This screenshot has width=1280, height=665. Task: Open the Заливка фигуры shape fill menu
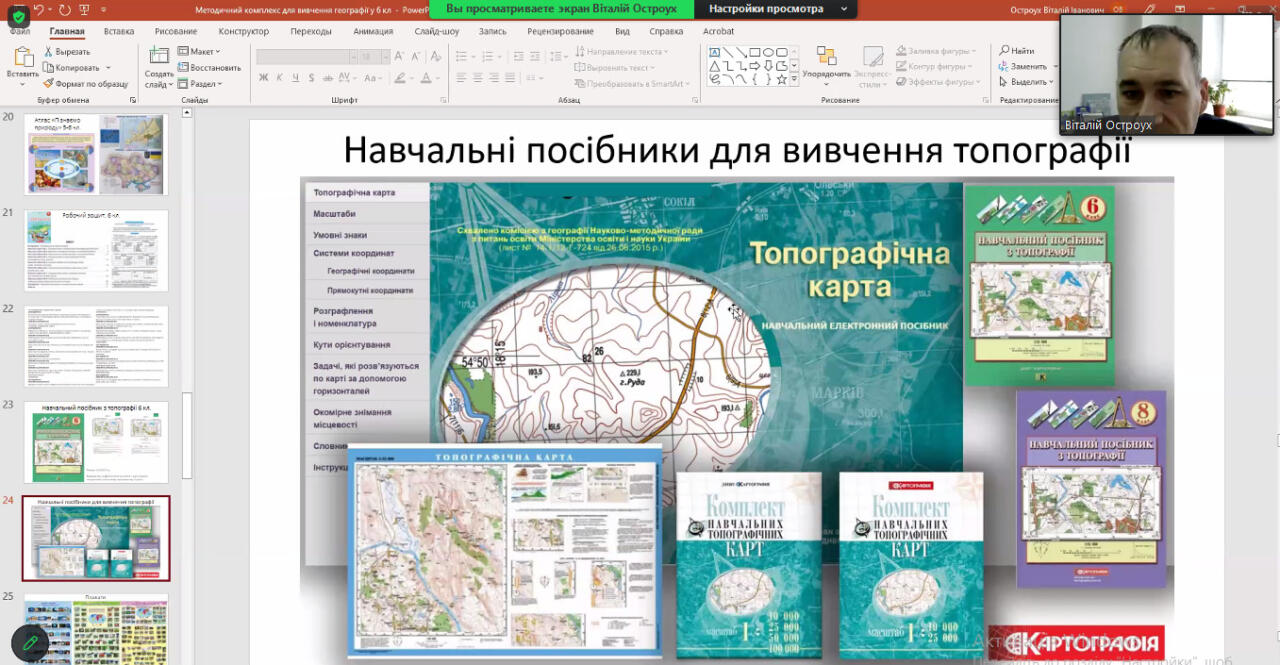pos(938,51)
